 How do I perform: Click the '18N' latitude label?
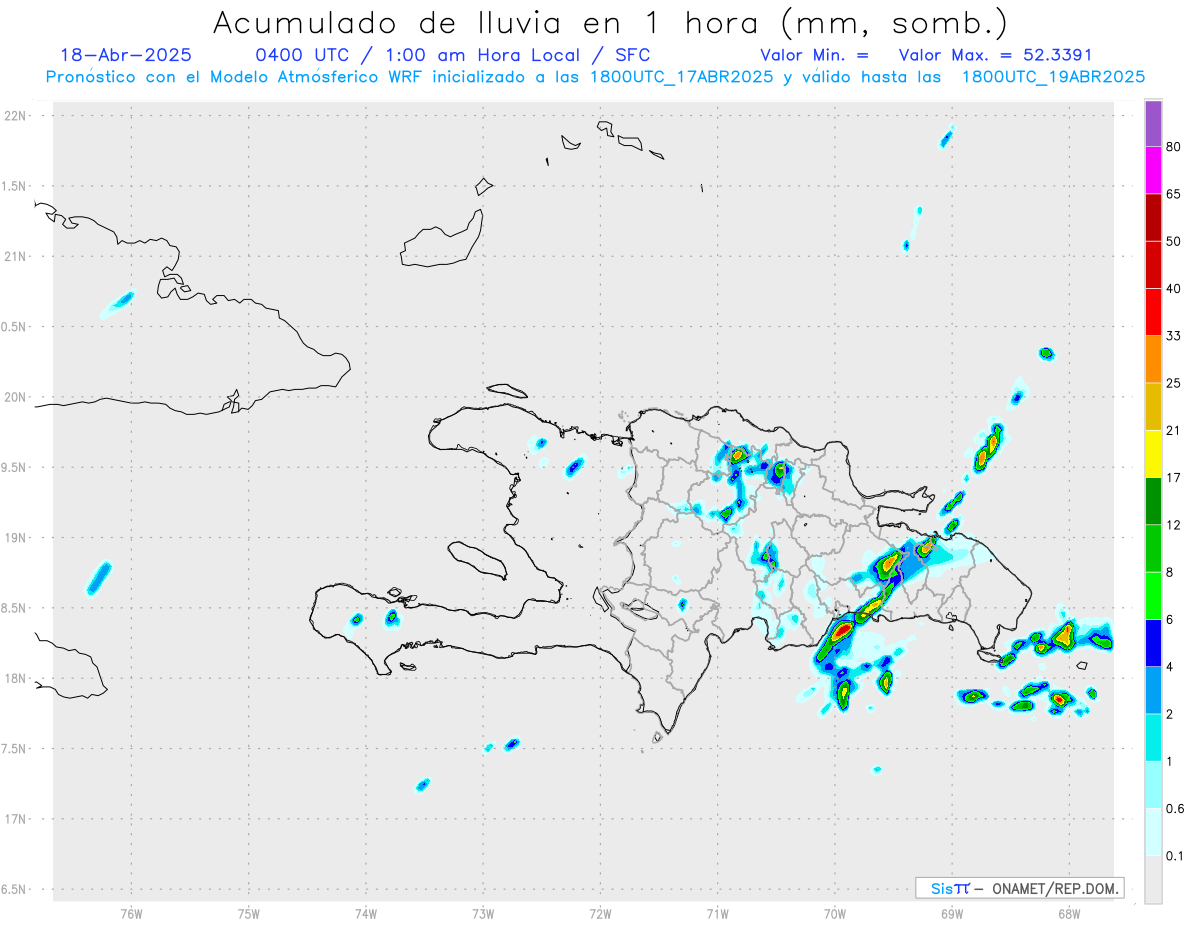tap(17, 679)
